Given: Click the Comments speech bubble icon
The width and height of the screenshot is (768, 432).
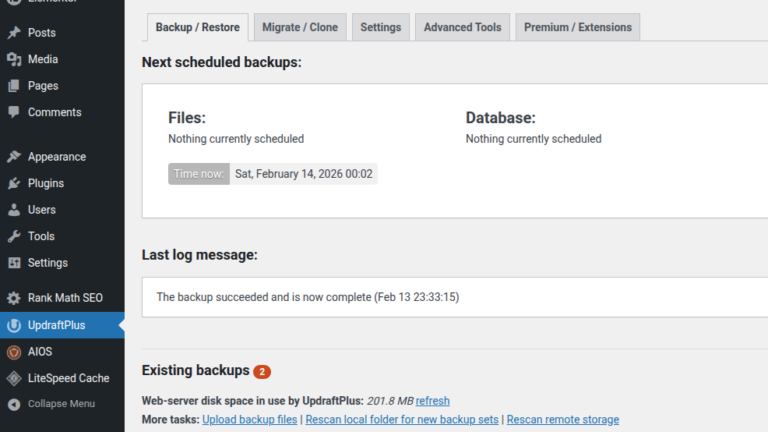Looking at the screenshot, I should point(14,112).
